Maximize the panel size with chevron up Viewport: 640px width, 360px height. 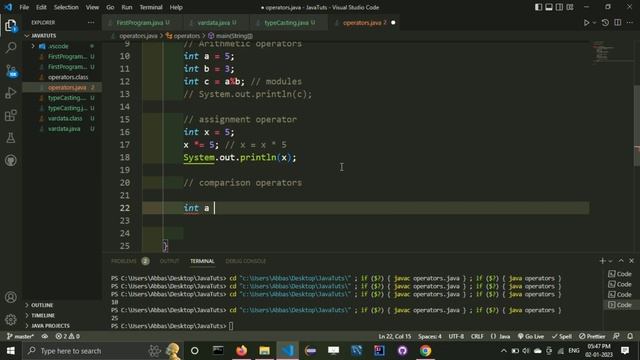coord(621,261)
